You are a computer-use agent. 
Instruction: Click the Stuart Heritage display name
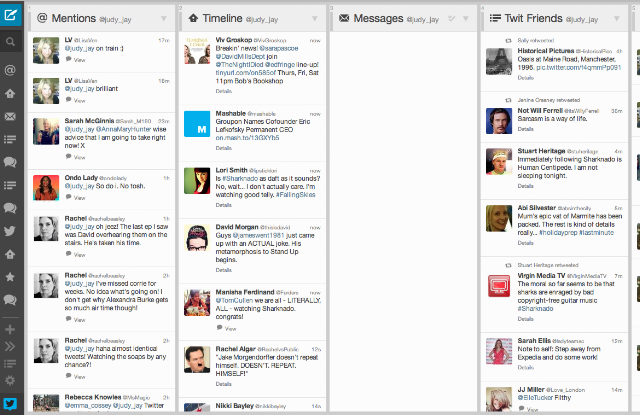[541, 151]
